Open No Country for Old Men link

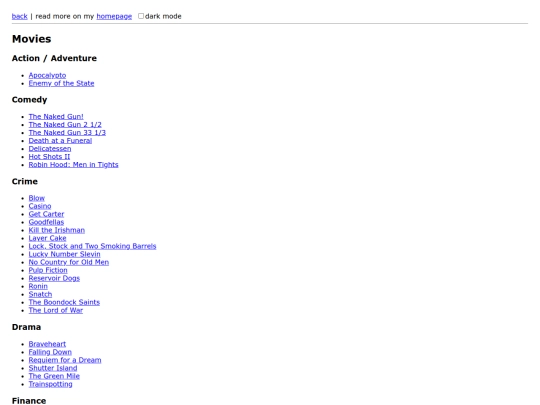coord(69,262)
